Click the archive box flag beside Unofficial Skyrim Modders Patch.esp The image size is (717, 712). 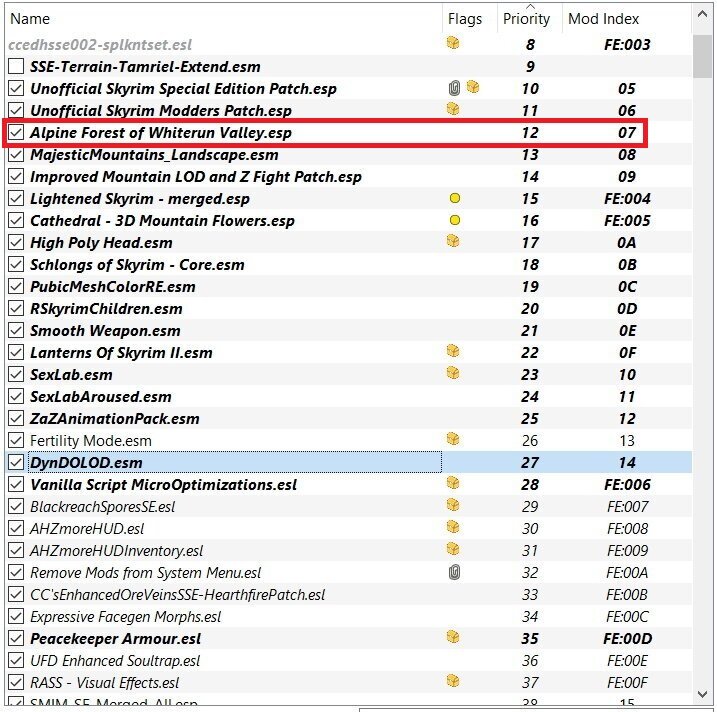coord(453,109)
